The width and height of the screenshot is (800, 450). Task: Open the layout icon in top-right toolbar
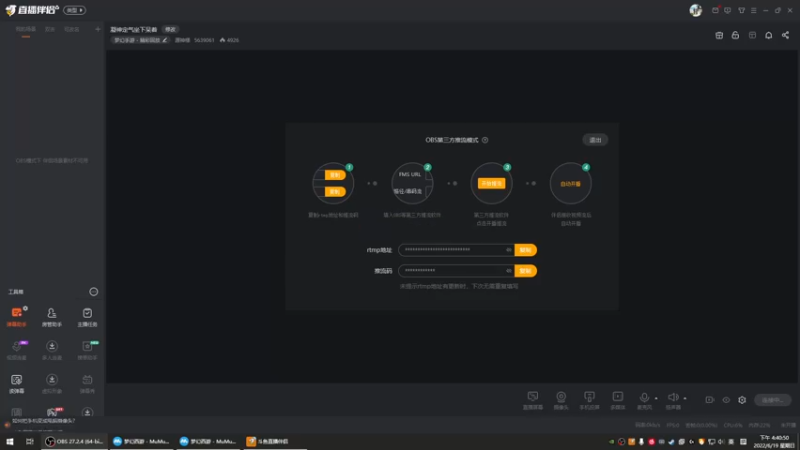click(x=752, y=35)
